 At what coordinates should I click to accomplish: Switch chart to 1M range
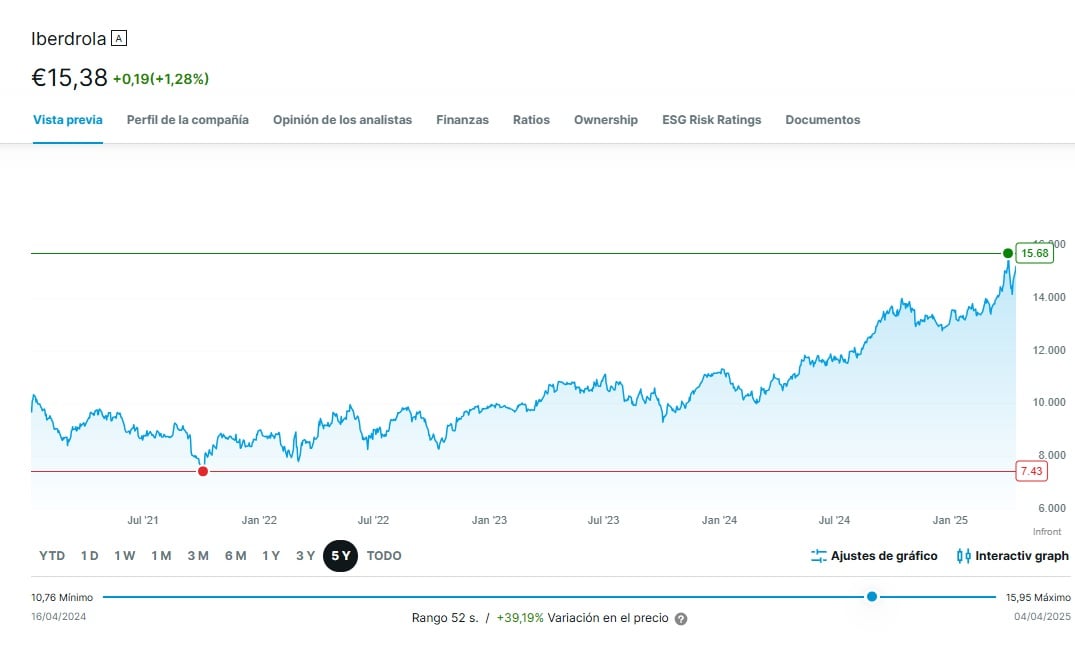click(x=161, y=556)
